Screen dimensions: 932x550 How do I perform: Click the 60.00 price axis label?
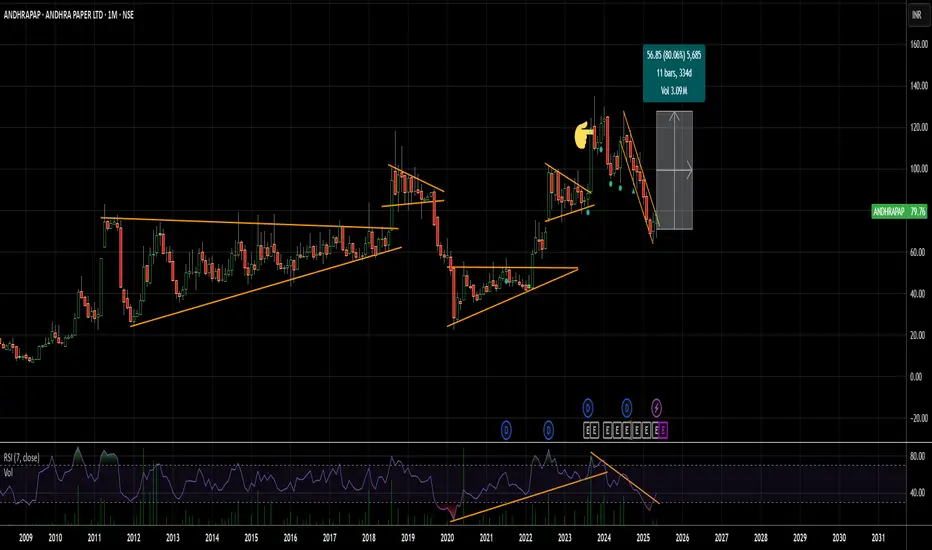coord(918,252)
